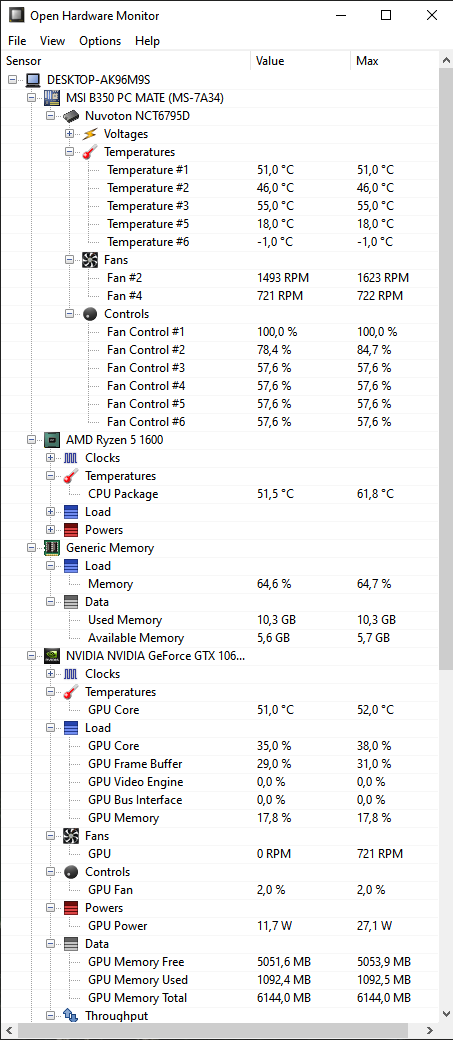453x1040 pixels.
Task: Click the Voltages lightning bolt icon
Action: tap(90, 134)
